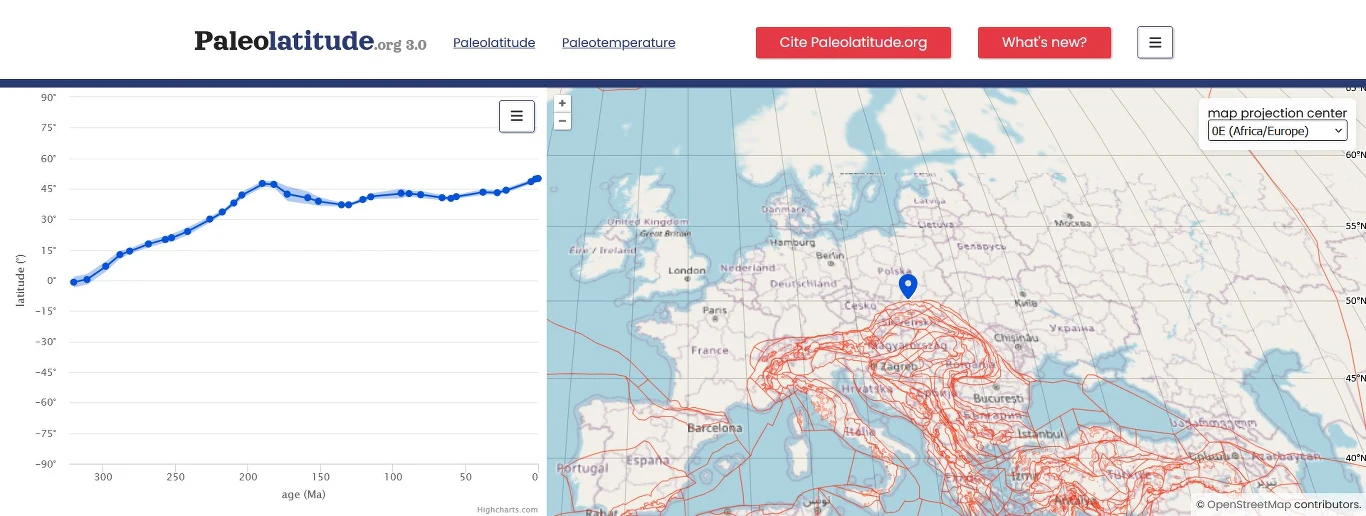The width and height of the screenshot is (1366, 516).
Task: Click the 'Hamburg' label on map
Action: (793, 242)
